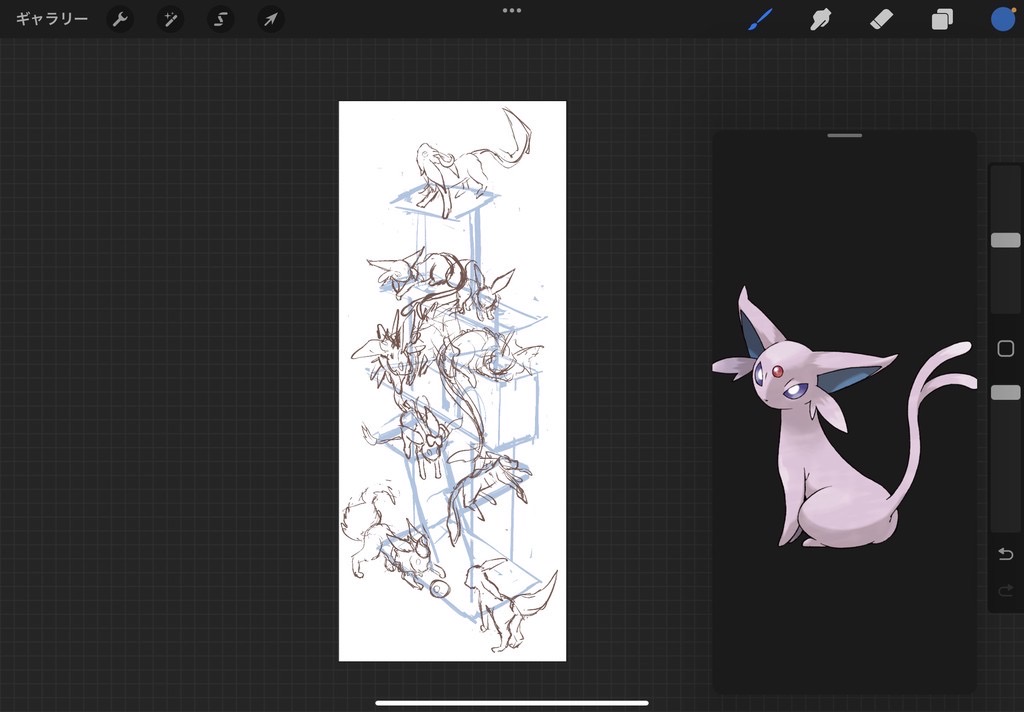Open the Adjustments magic wand menu
Screen dimensions: 1024x712
click(170, 20)
